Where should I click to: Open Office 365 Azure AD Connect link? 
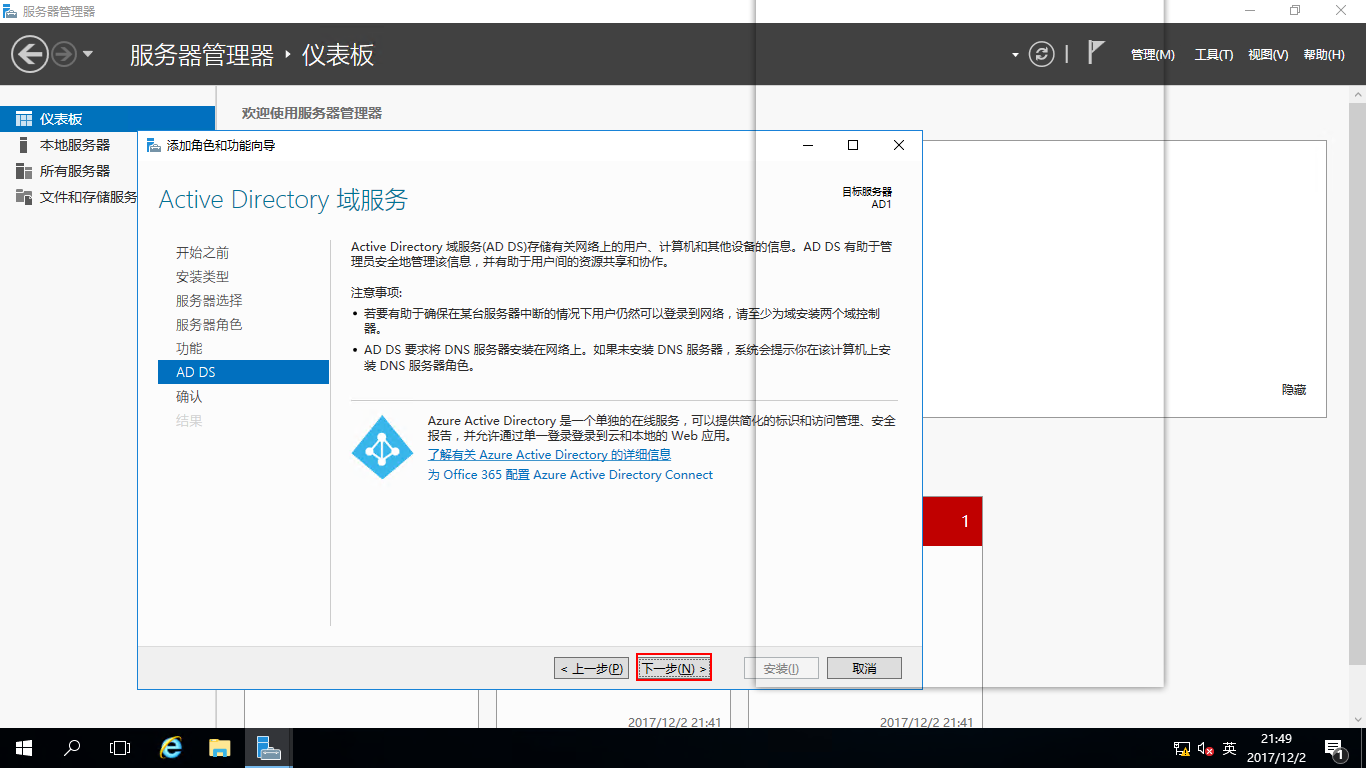[x=570, y=475]
